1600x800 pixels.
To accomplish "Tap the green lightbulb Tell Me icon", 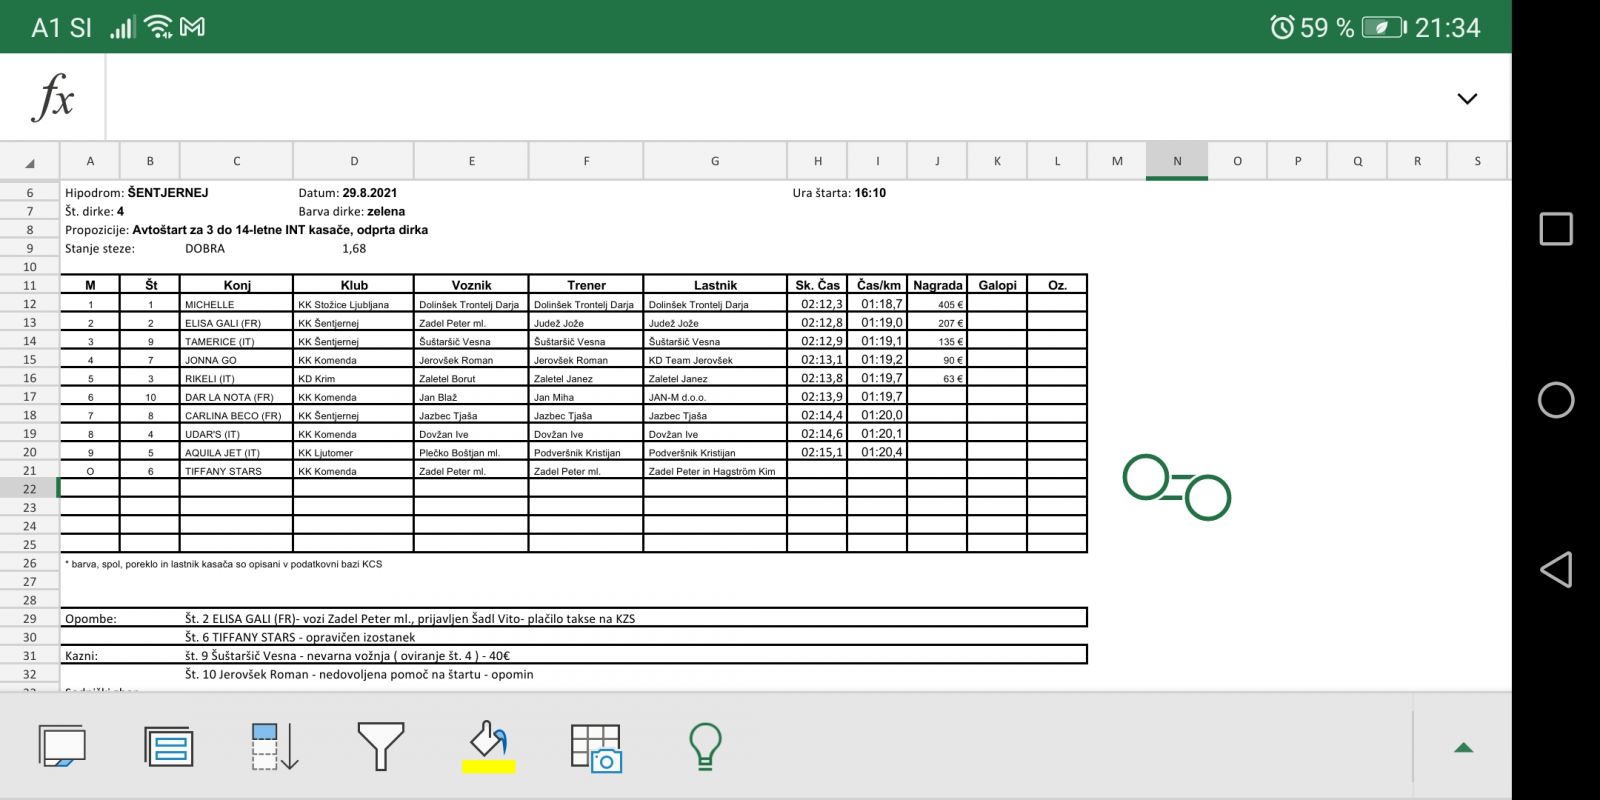I will coord(705,747).
